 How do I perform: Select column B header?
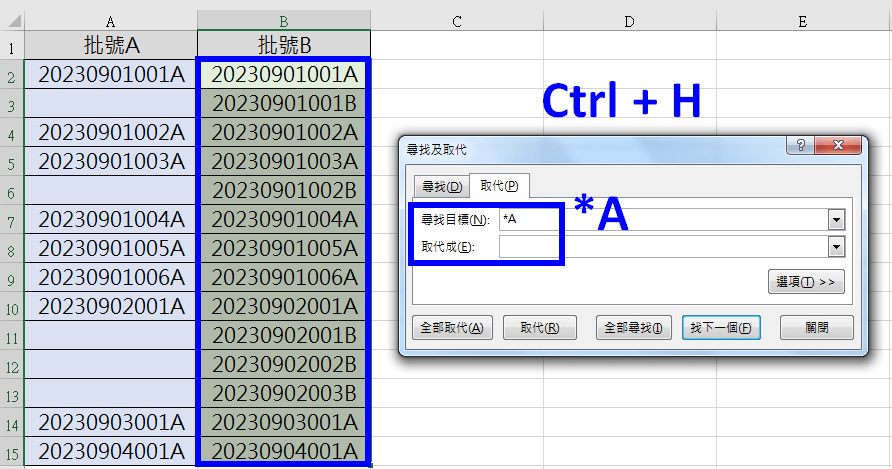284,21
